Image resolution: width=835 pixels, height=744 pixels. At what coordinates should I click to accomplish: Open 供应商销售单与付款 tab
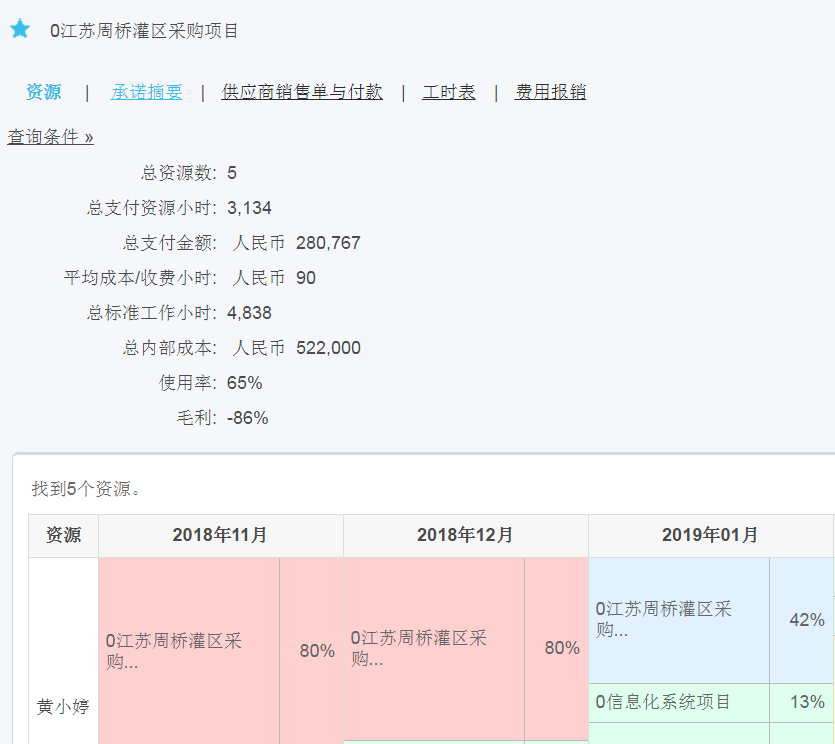(x=302, y=92)
